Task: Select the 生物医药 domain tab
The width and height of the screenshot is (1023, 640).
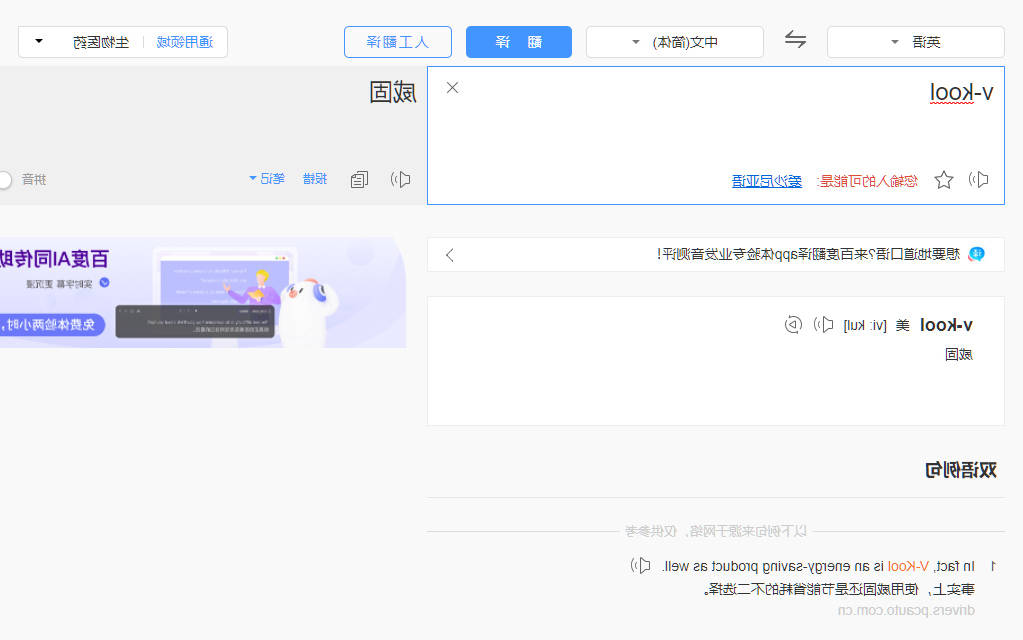Action: tap(101, 42)
